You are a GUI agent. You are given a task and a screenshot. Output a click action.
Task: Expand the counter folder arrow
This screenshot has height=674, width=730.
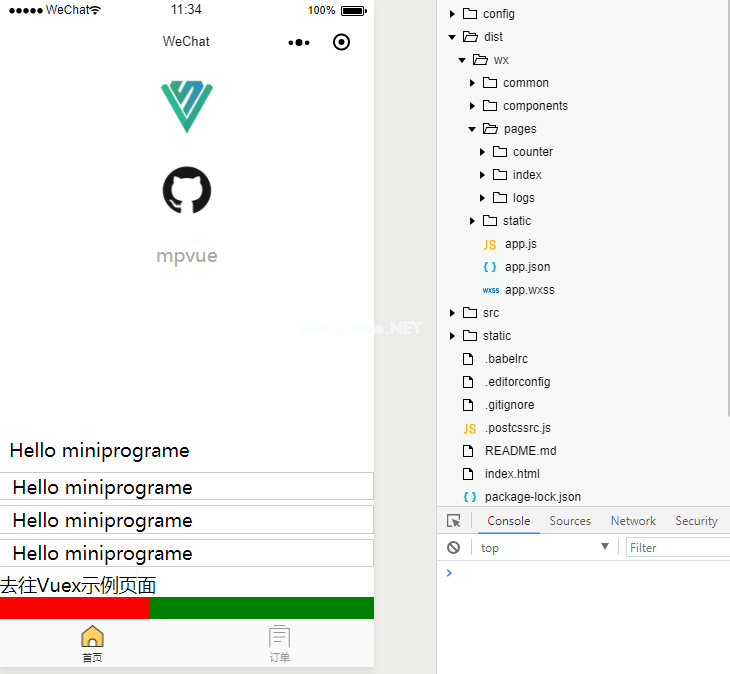click(x=482, y=152)
